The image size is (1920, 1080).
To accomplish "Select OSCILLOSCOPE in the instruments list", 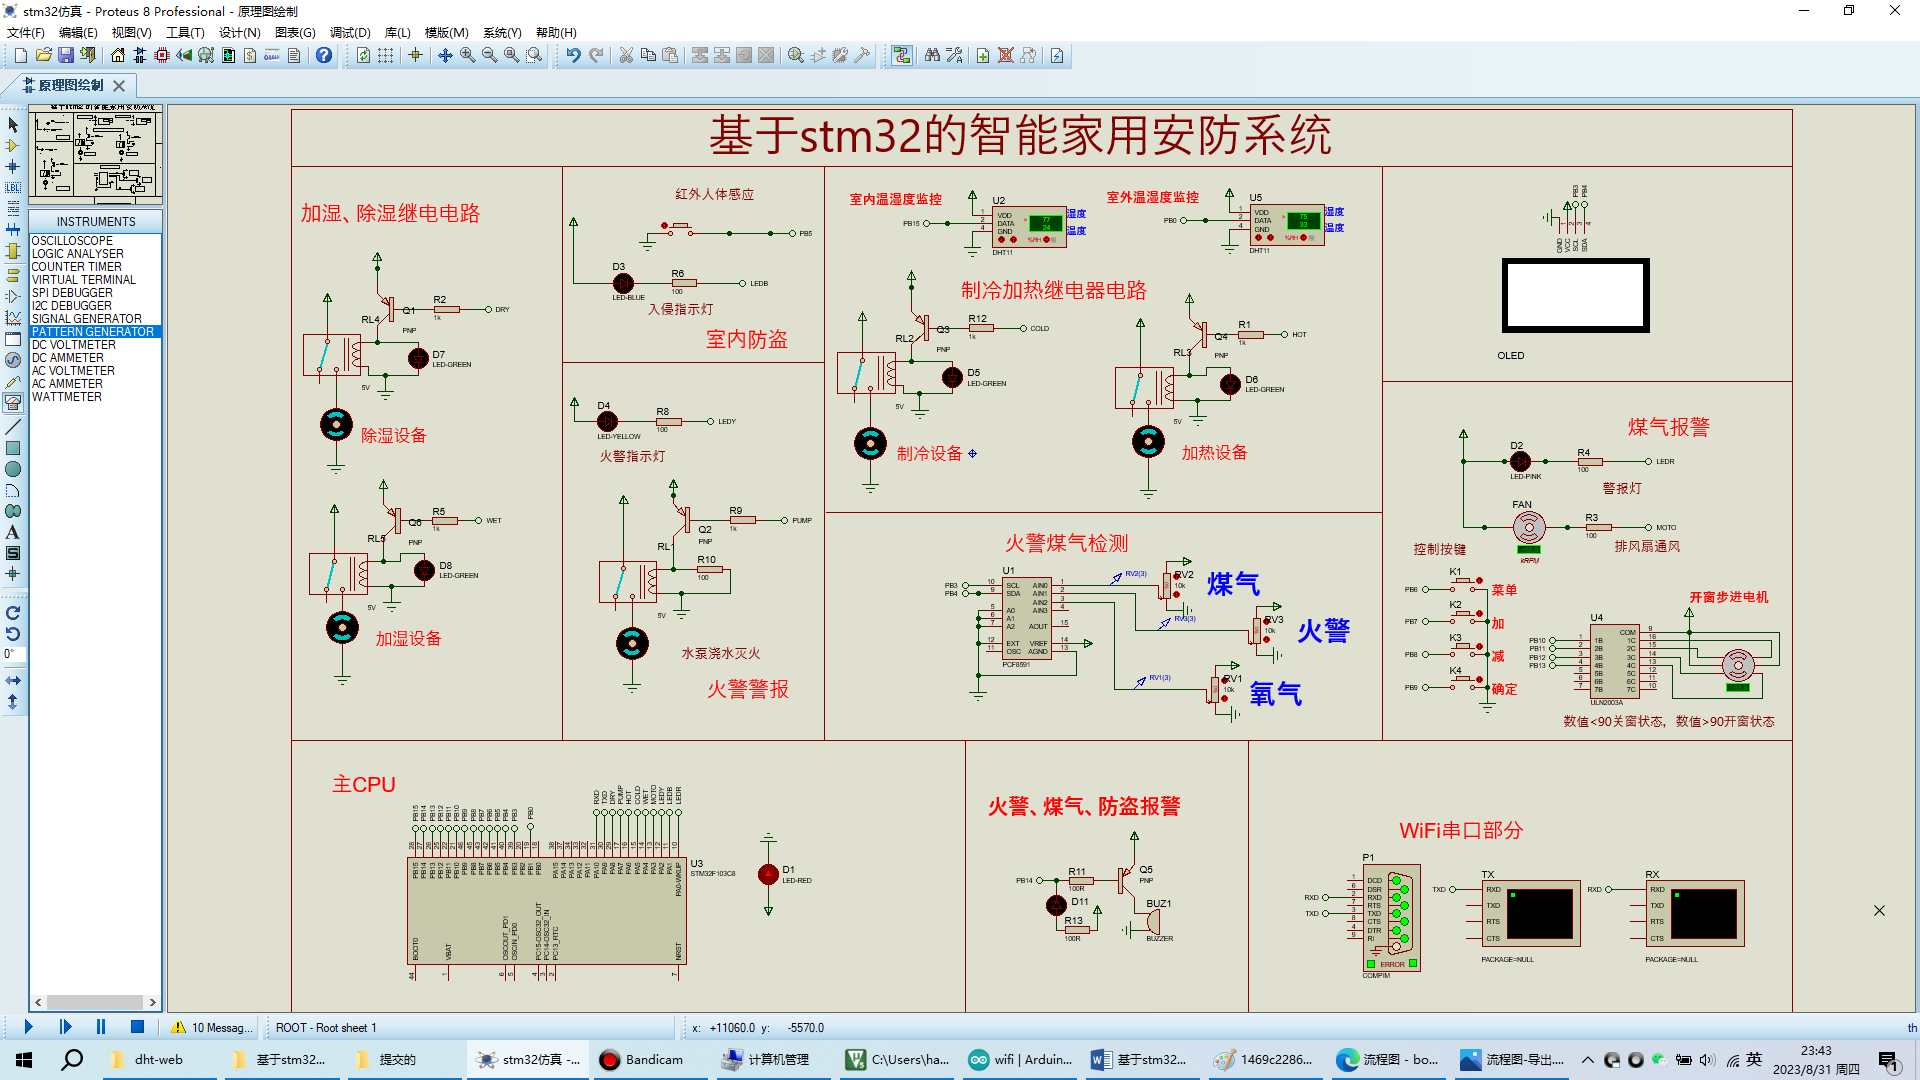I will pos(72,241).
